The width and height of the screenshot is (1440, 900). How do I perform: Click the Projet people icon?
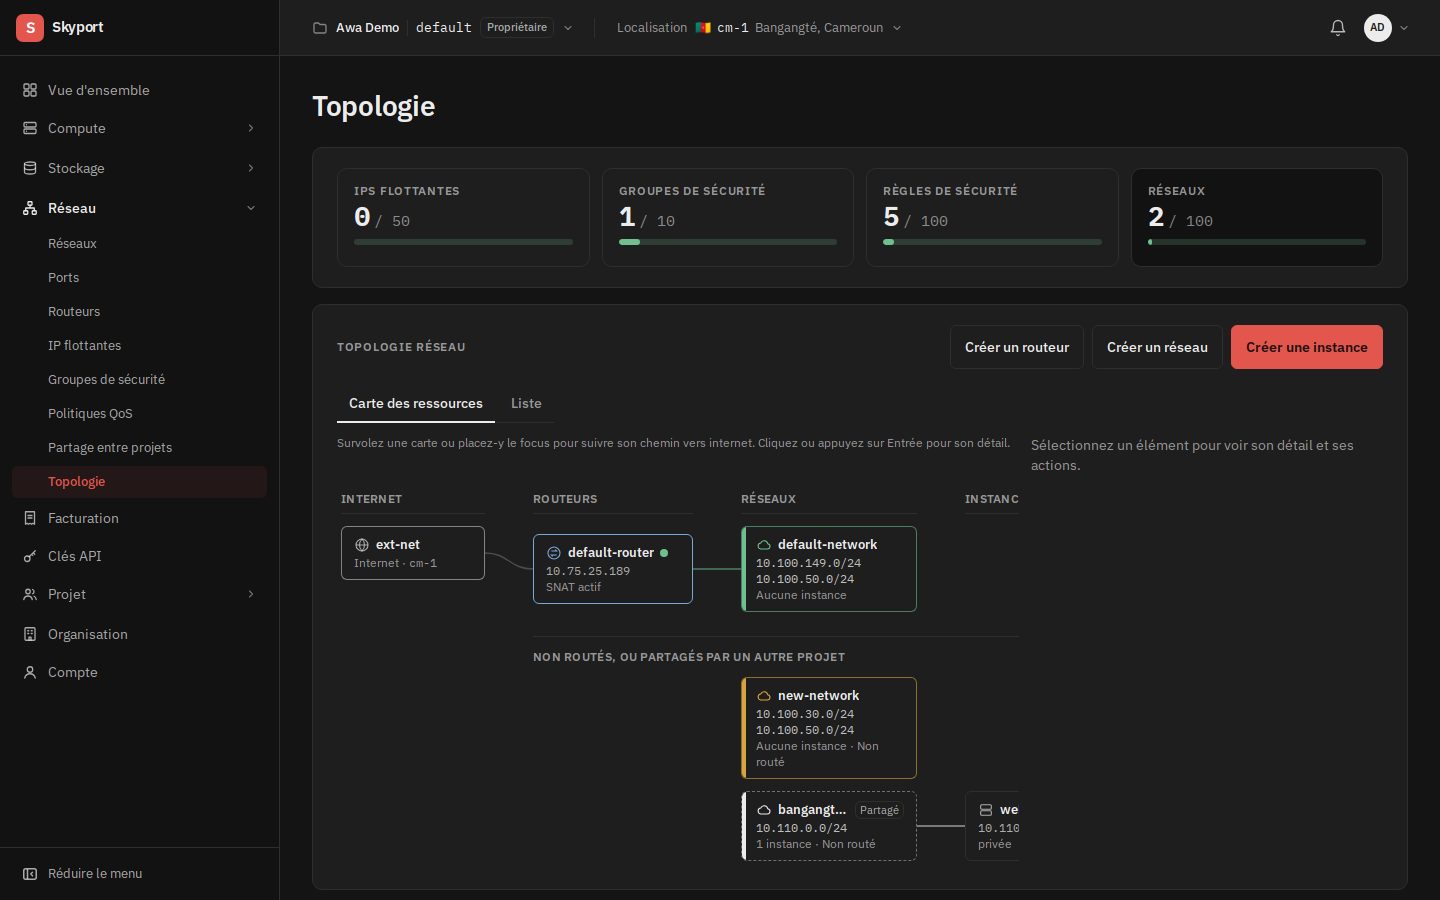(30, 594)
